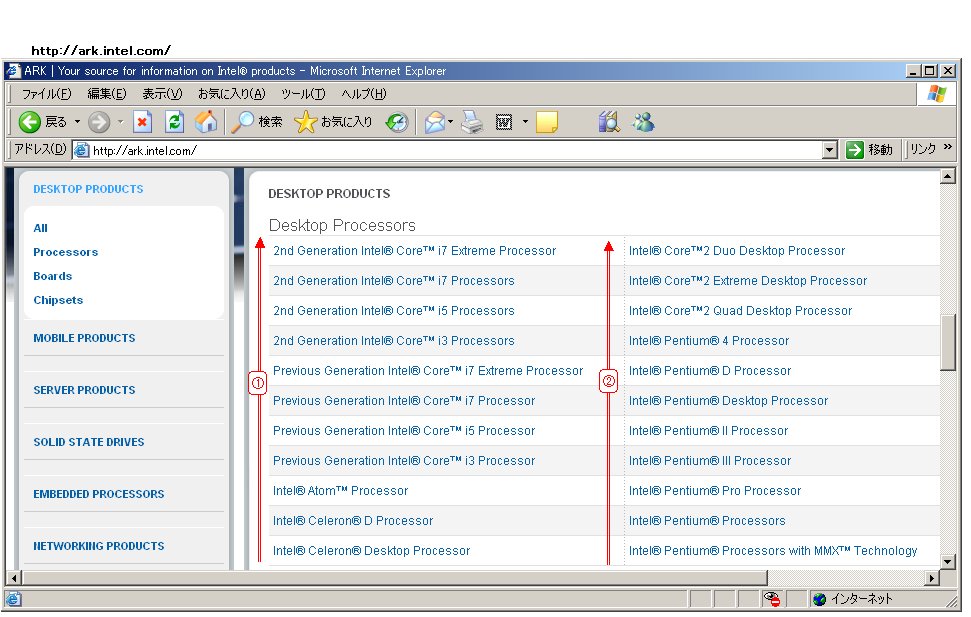
Task: Open the ファイル(F) menu
Action: tap(46, 94)
